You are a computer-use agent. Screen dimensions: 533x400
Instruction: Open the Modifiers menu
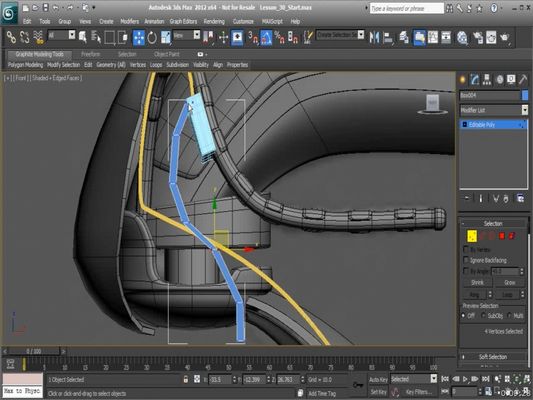(x=130, y=21)
